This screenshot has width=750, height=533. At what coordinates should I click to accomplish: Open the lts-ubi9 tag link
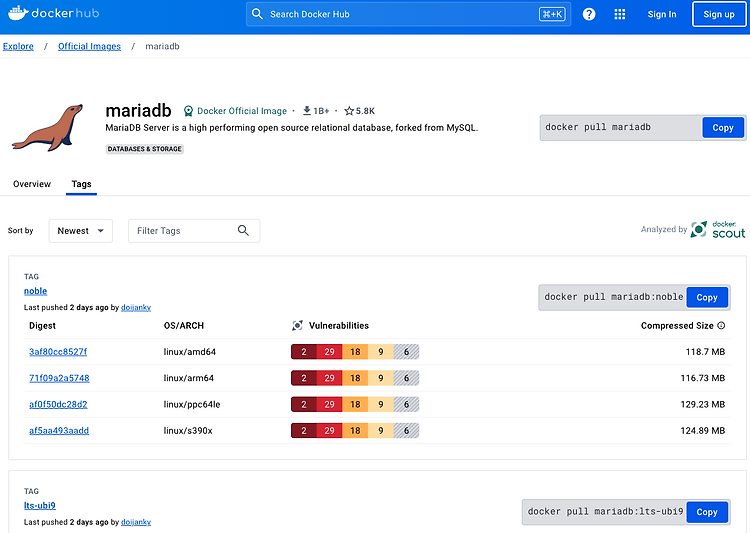coord(40,505)
